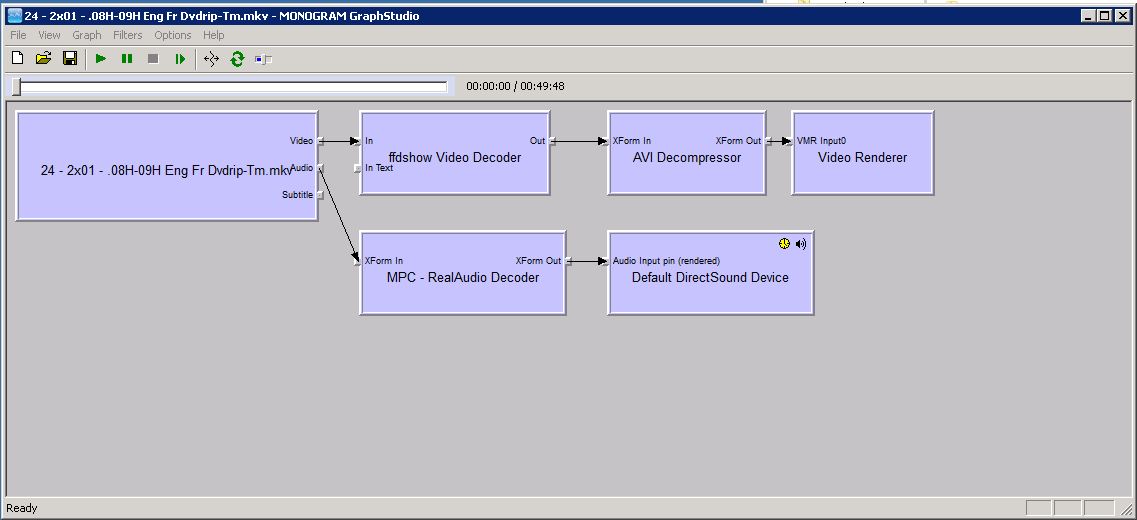Minimize the GraphStudio window
The width and height of the screenshot is (1137, 520).
click(x=1088, y=15)
